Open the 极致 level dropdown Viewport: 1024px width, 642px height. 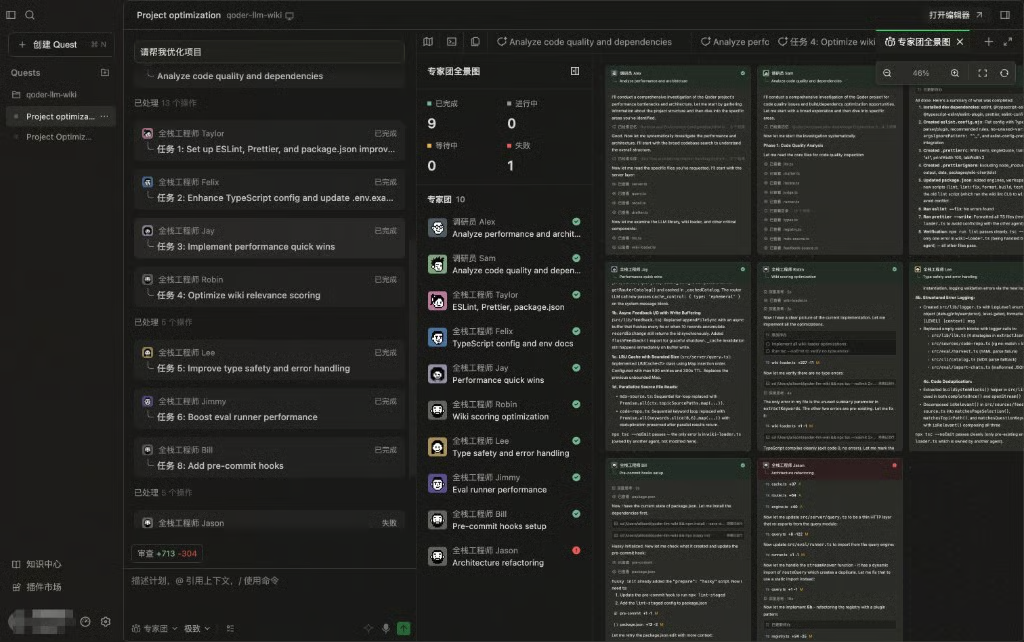tap(197, 628)
